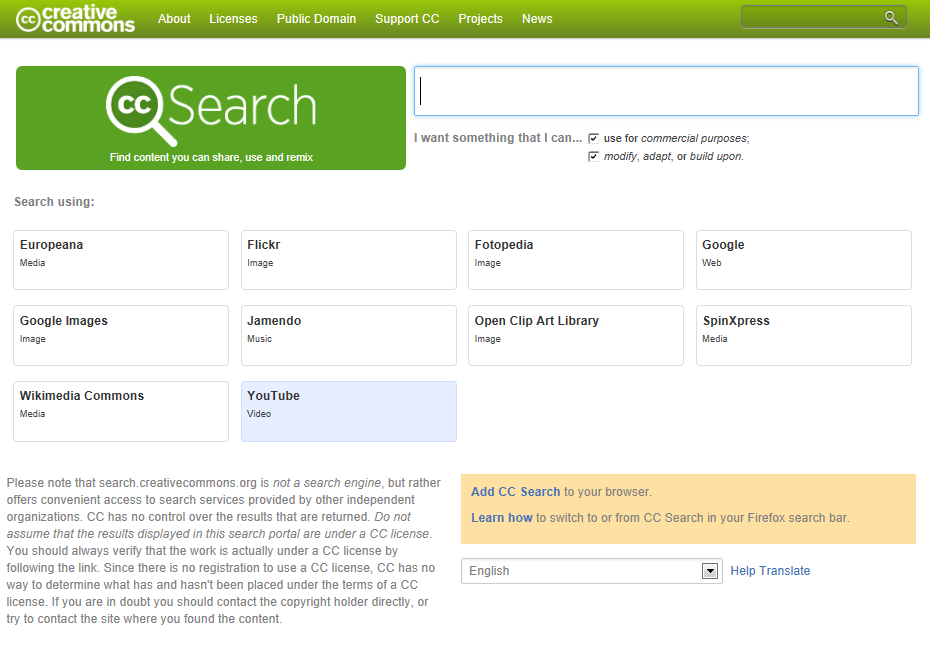Click Help Translate link
The image size is (930, 645).
[x=770, y=571]
